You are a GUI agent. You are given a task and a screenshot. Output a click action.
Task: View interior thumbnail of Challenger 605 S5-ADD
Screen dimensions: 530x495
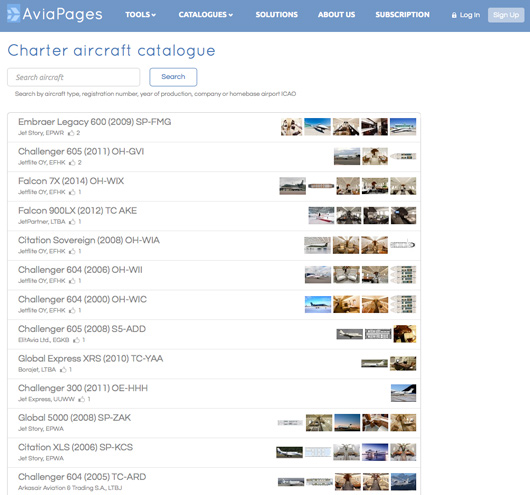pyautogui.click(x=405, y=334)
